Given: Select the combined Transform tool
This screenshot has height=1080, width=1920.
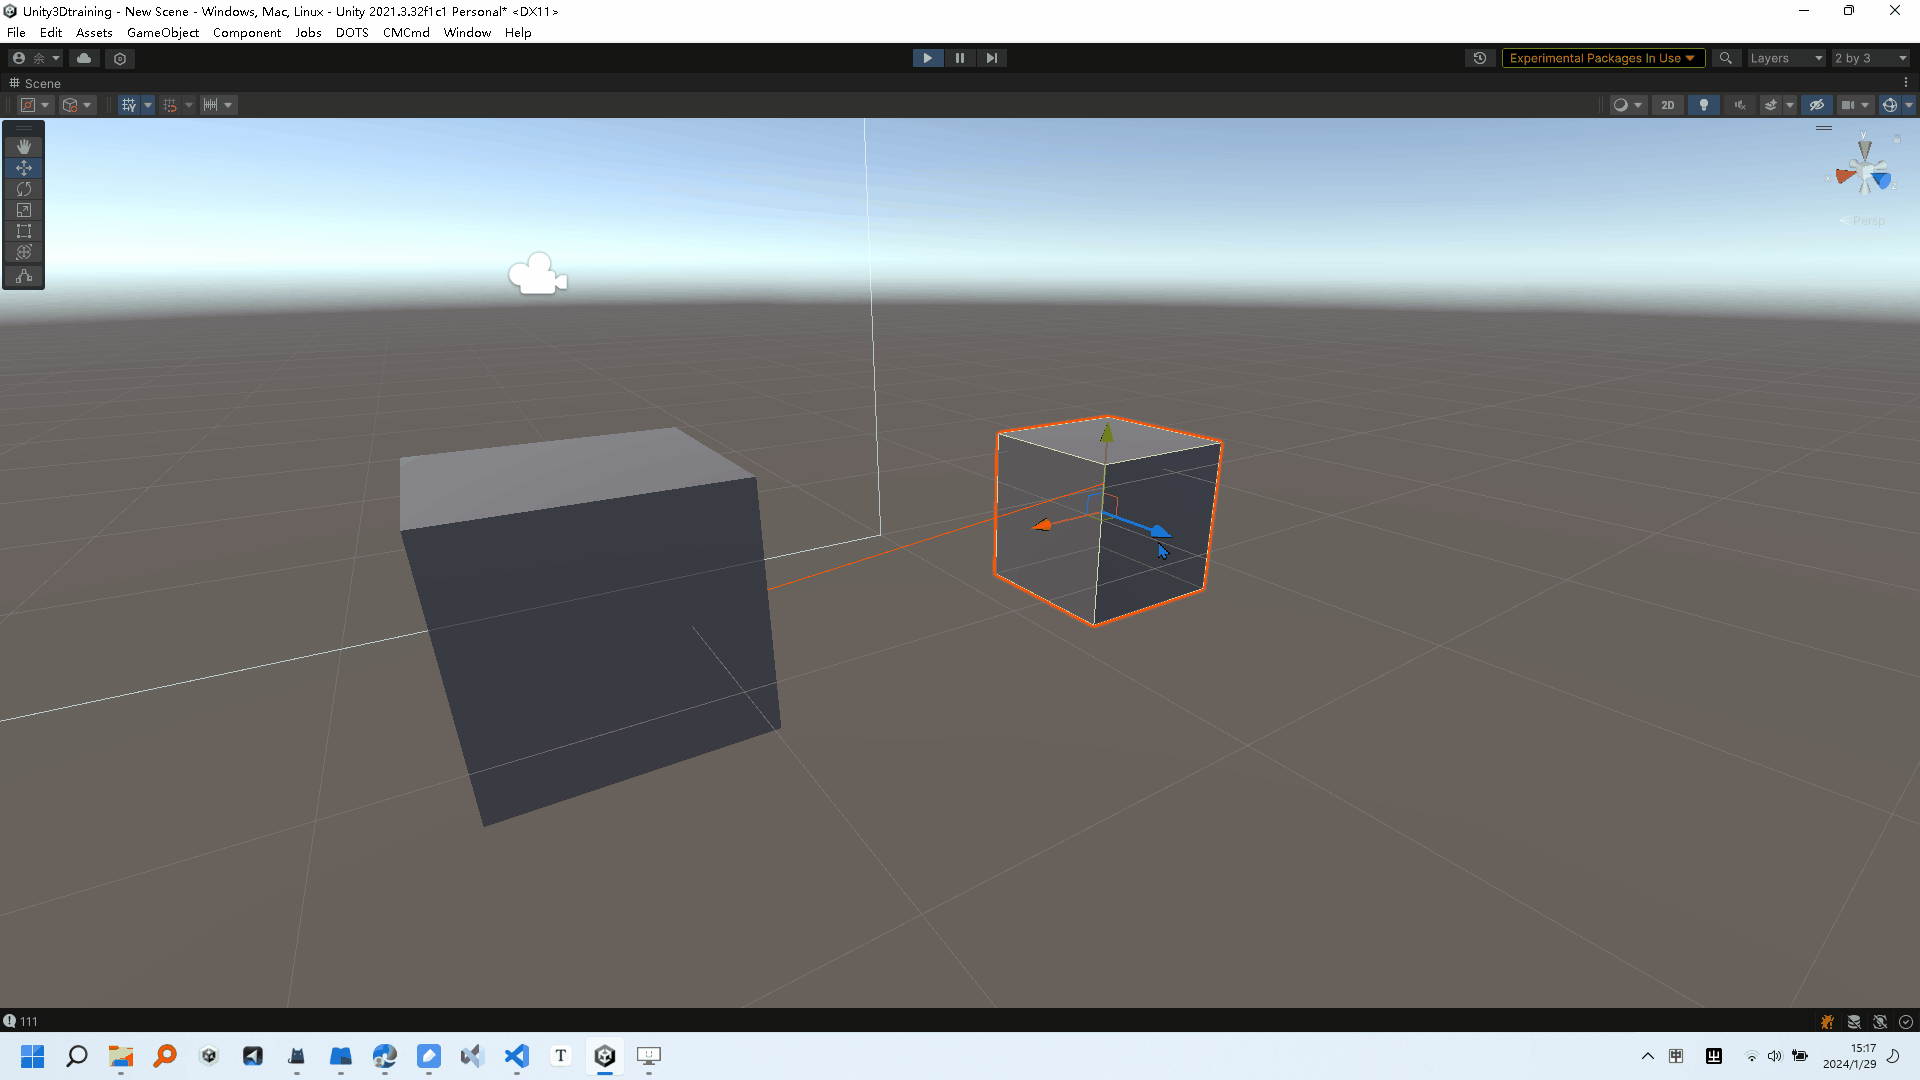Looking at the screenshot, I should (24, 252).
